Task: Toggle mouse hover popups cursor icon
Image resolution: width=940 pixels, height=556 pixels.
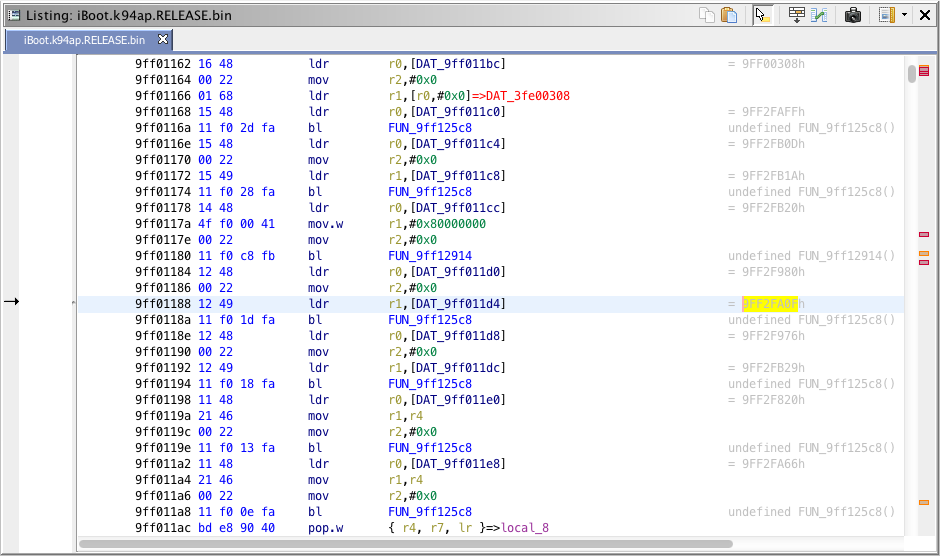Action: click(763, 15)
